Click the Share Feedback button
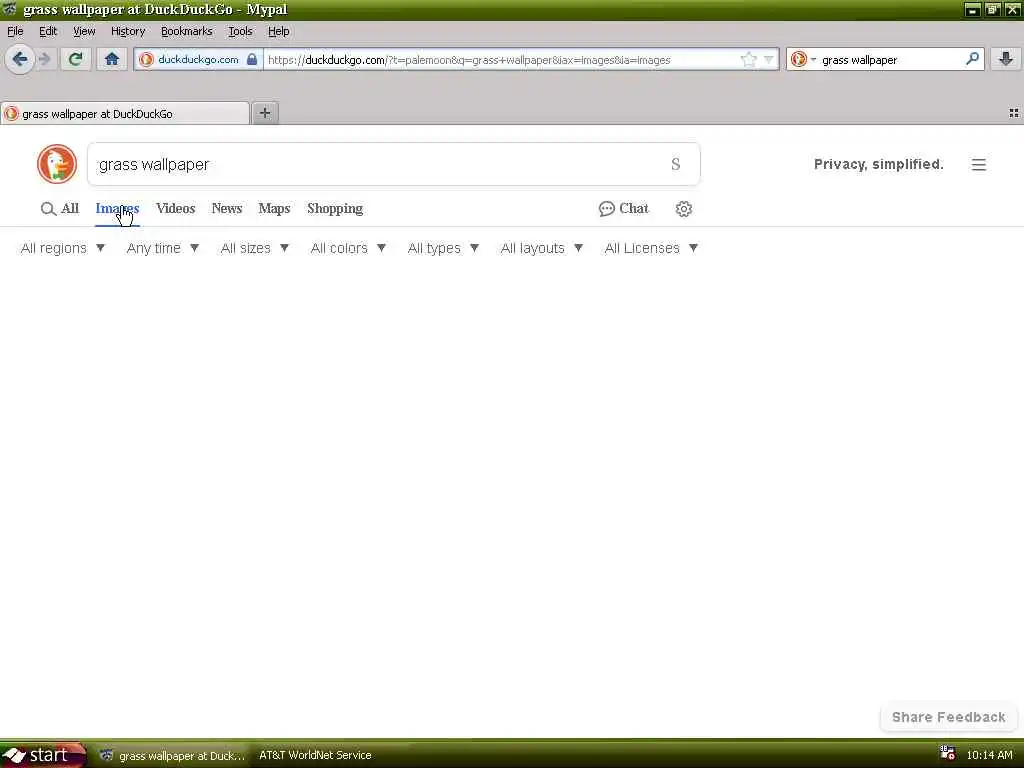 948,717
